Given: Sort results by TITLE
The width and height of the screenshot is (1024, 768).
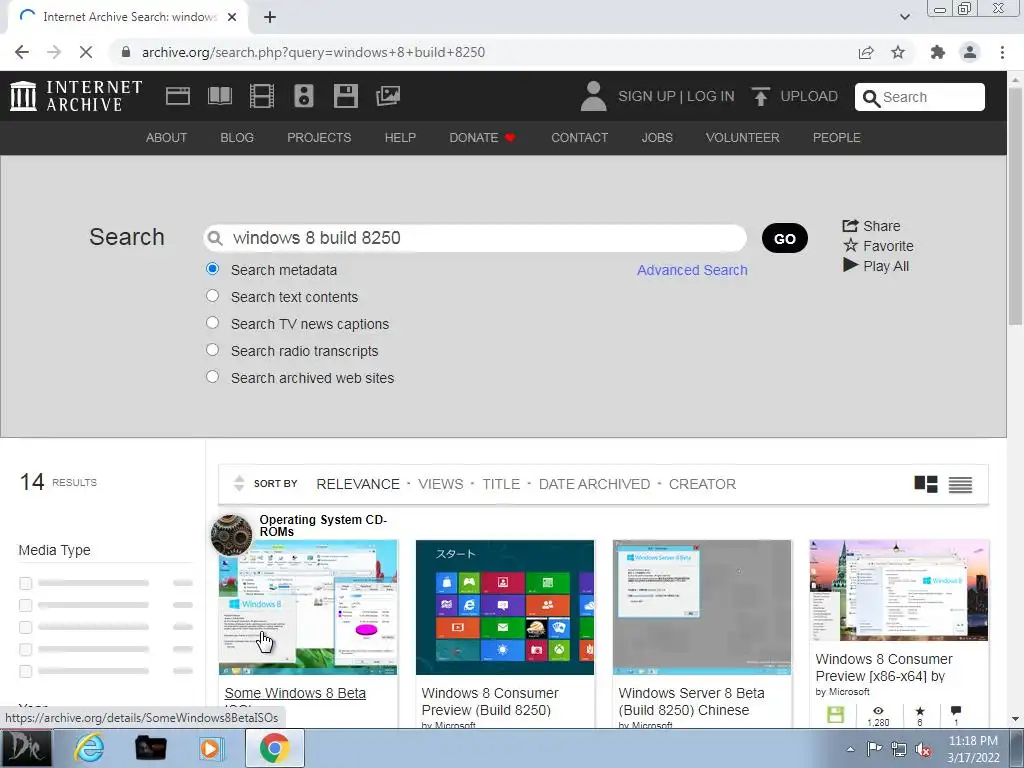Looking at the screenshot, I should coord(501,484).
